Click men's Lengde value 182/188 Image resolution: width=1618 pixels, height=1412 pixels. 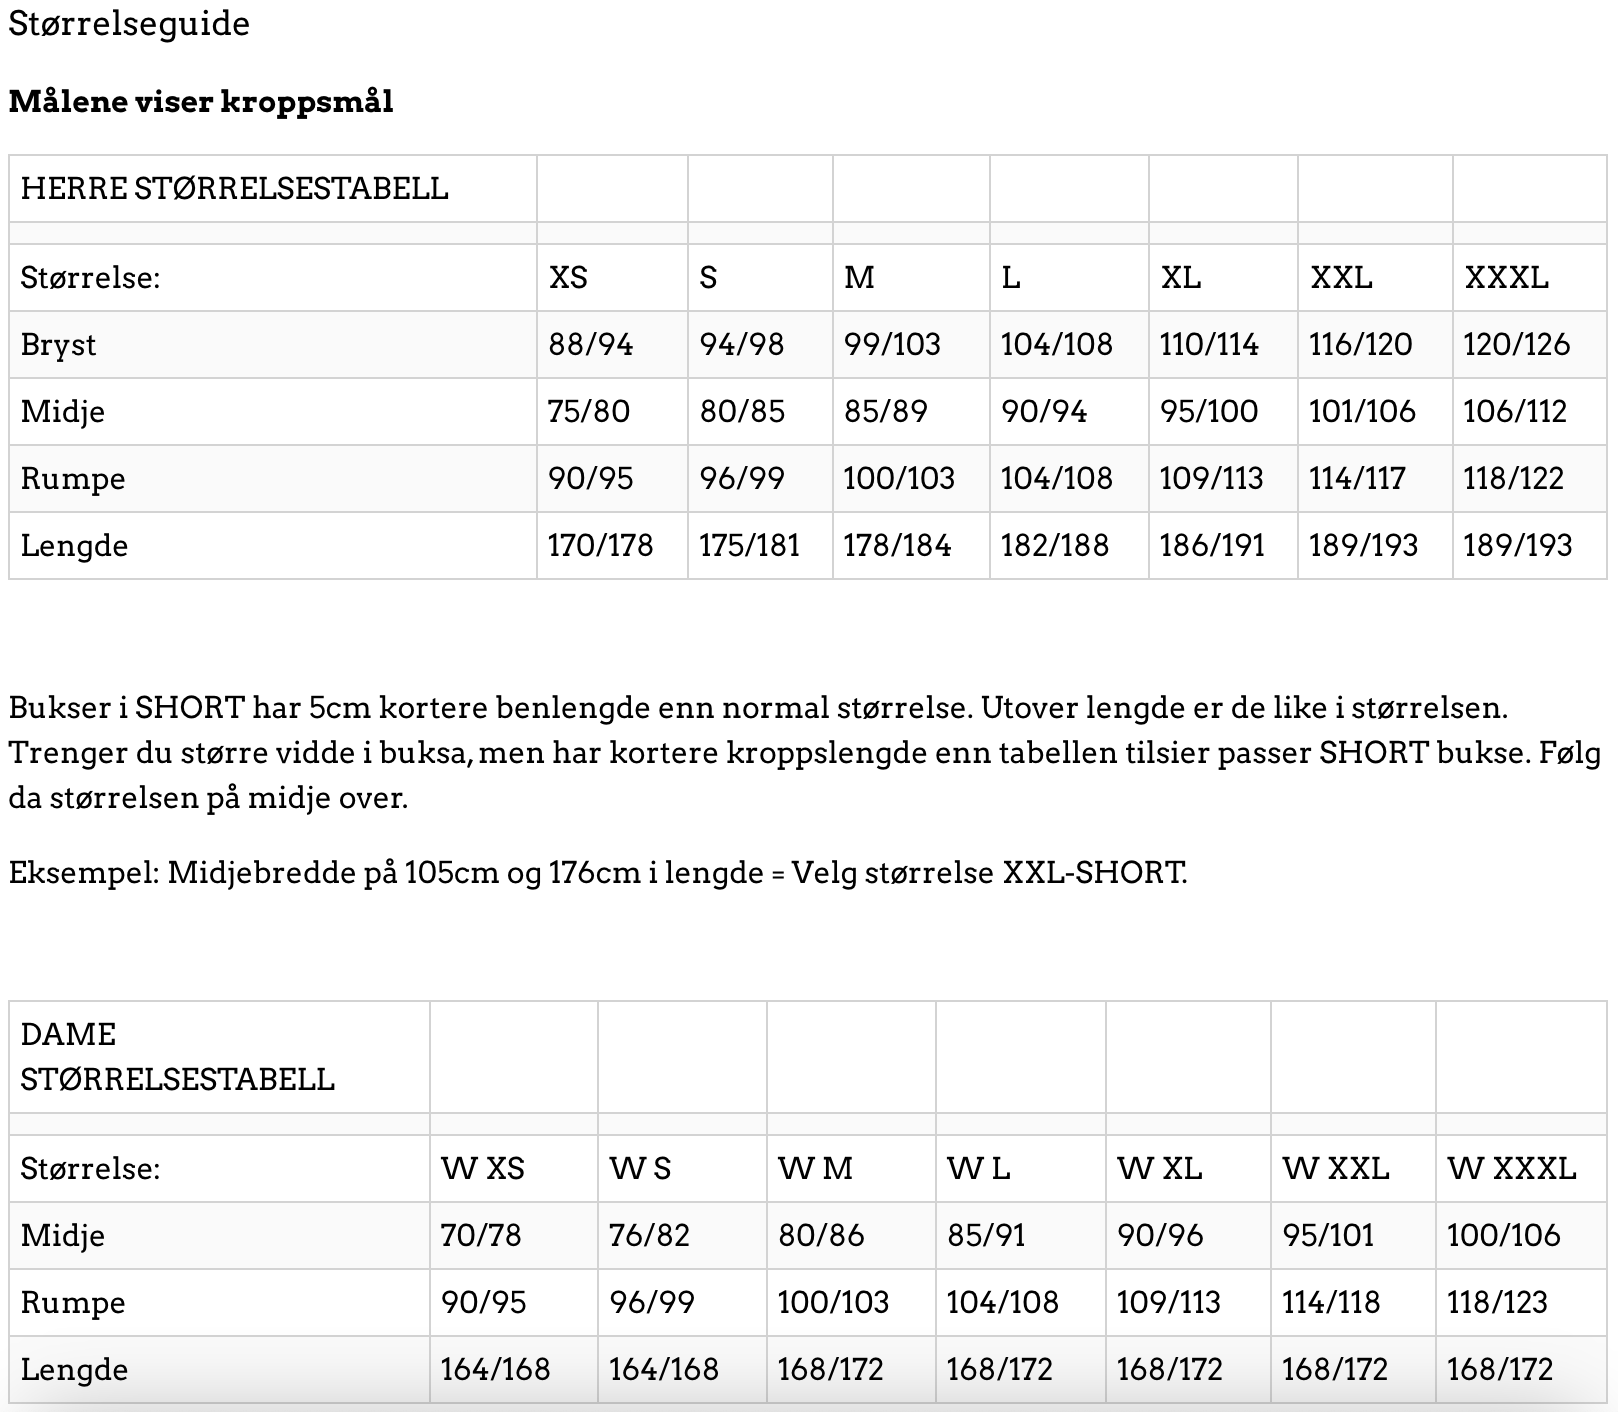(1055, 546)
